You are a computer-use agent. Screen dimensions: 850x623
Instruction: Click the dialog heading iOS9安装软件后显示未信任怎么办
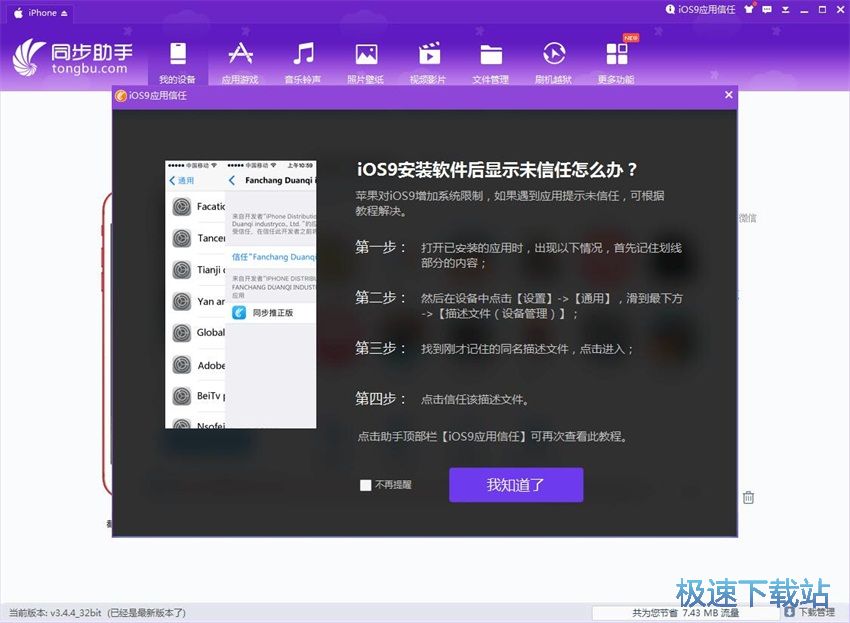pos(497,170)
